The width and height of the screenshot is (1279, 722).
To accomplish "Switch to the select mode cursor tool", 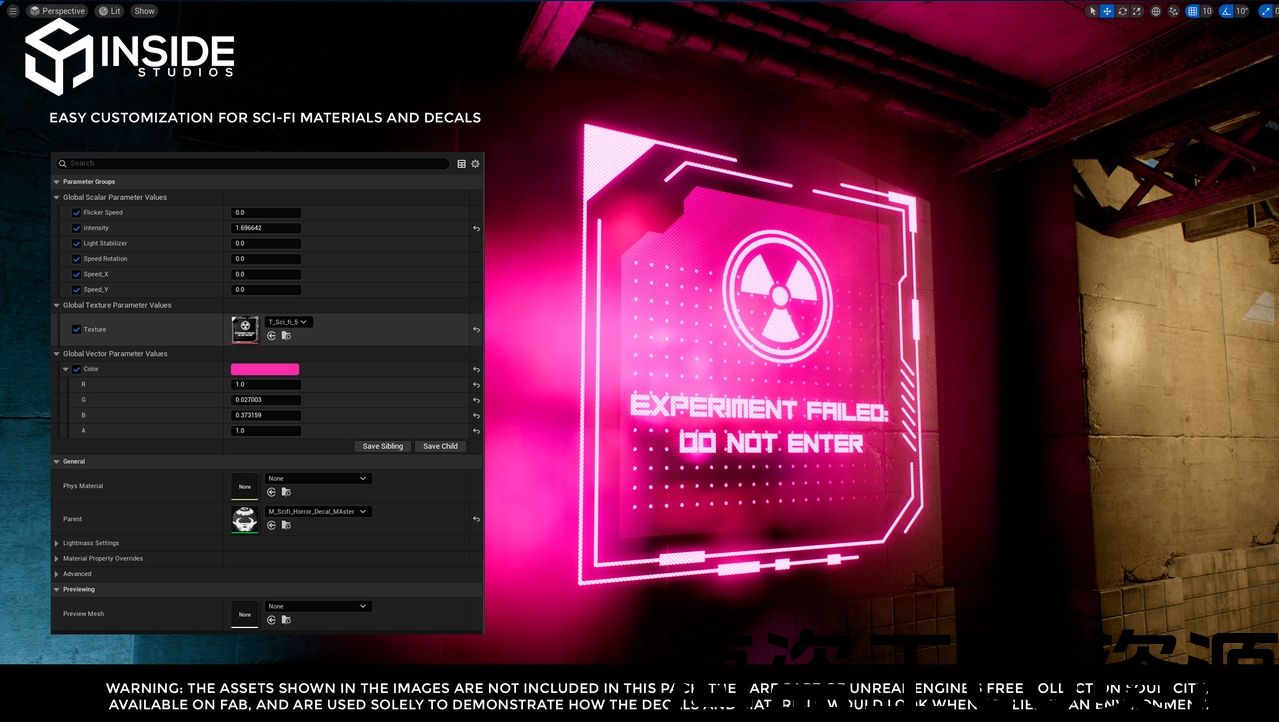I will pos(1092,11).
